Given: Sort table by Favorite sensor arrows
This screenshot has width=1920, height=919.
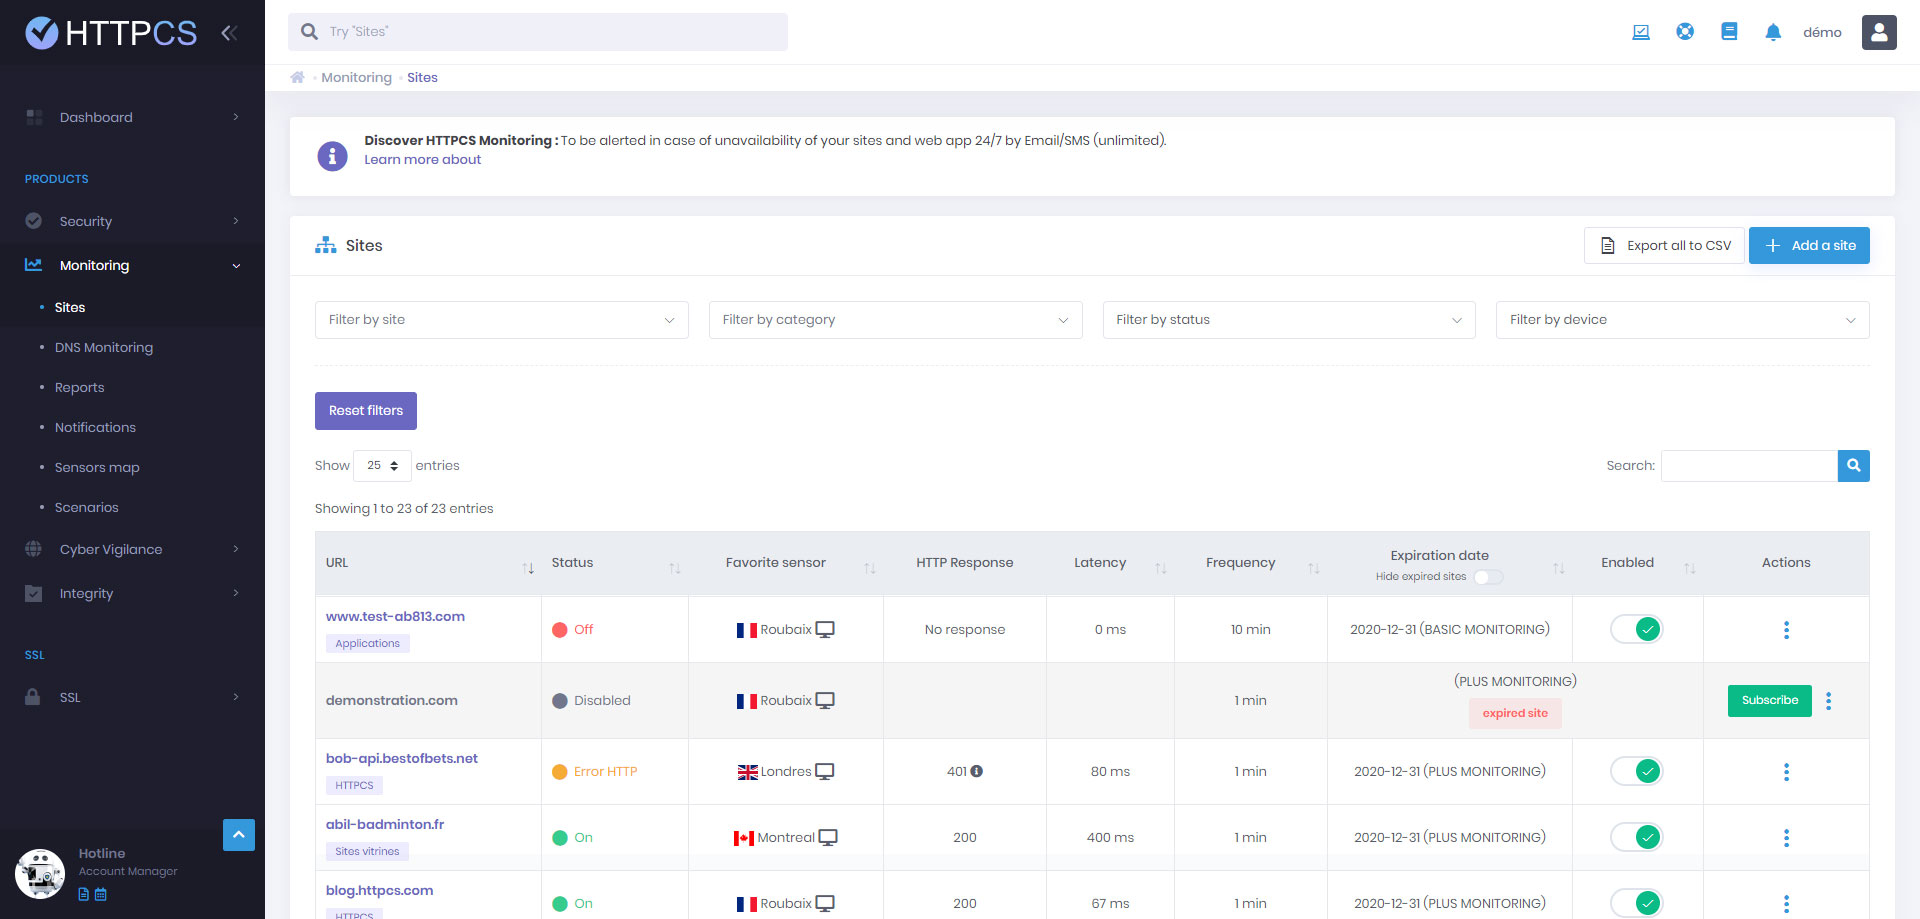Looking at the screenshot, I should tap(870, 568).
